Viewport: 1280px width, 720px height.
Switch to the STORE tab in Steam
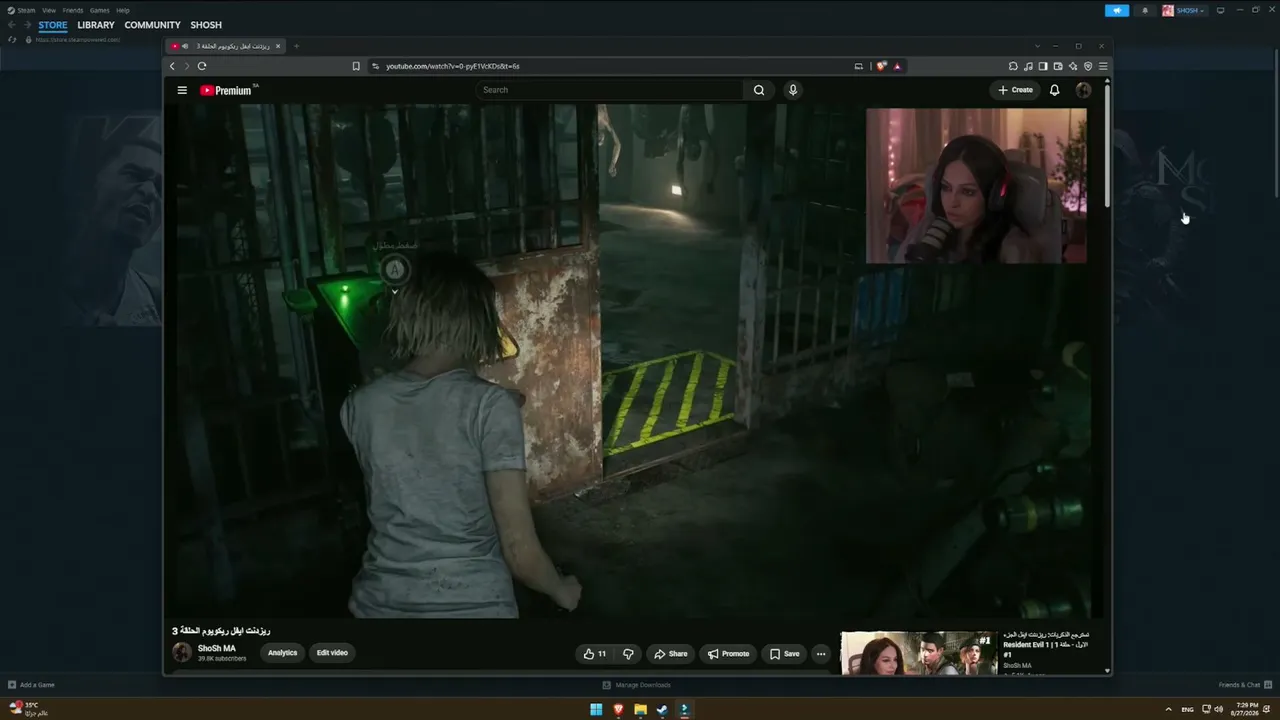coord(53,25)
